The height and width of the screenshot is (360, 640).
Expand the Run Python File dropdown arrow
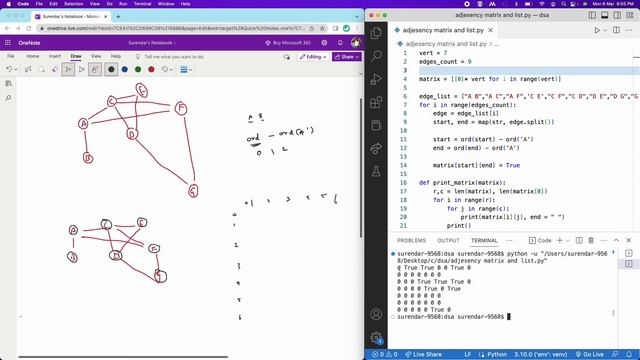tap(605, 30)
